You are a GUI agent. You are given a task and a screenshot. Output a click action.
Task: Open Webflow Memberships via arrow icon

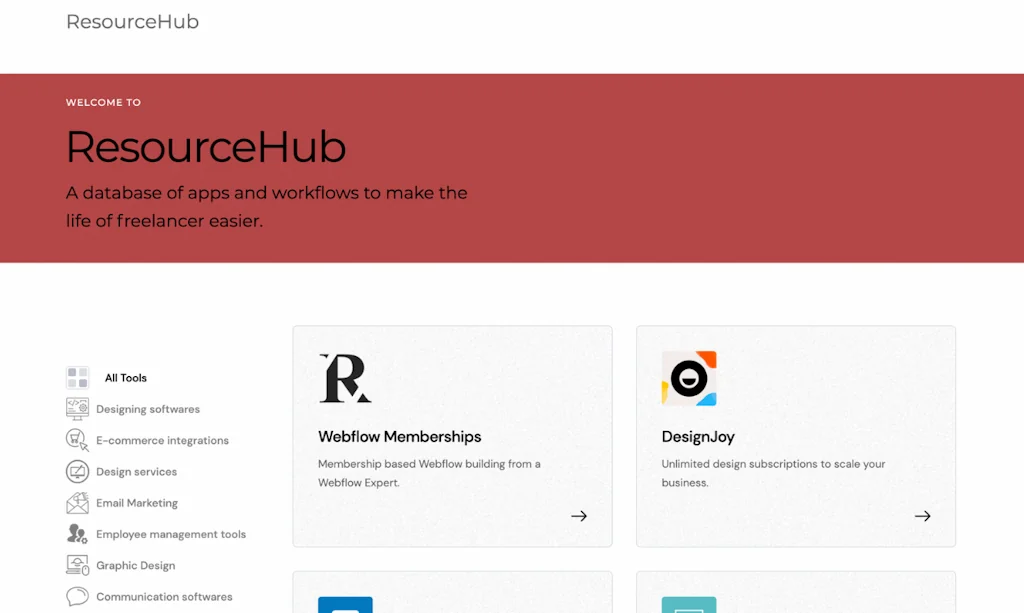click(579, 516)
